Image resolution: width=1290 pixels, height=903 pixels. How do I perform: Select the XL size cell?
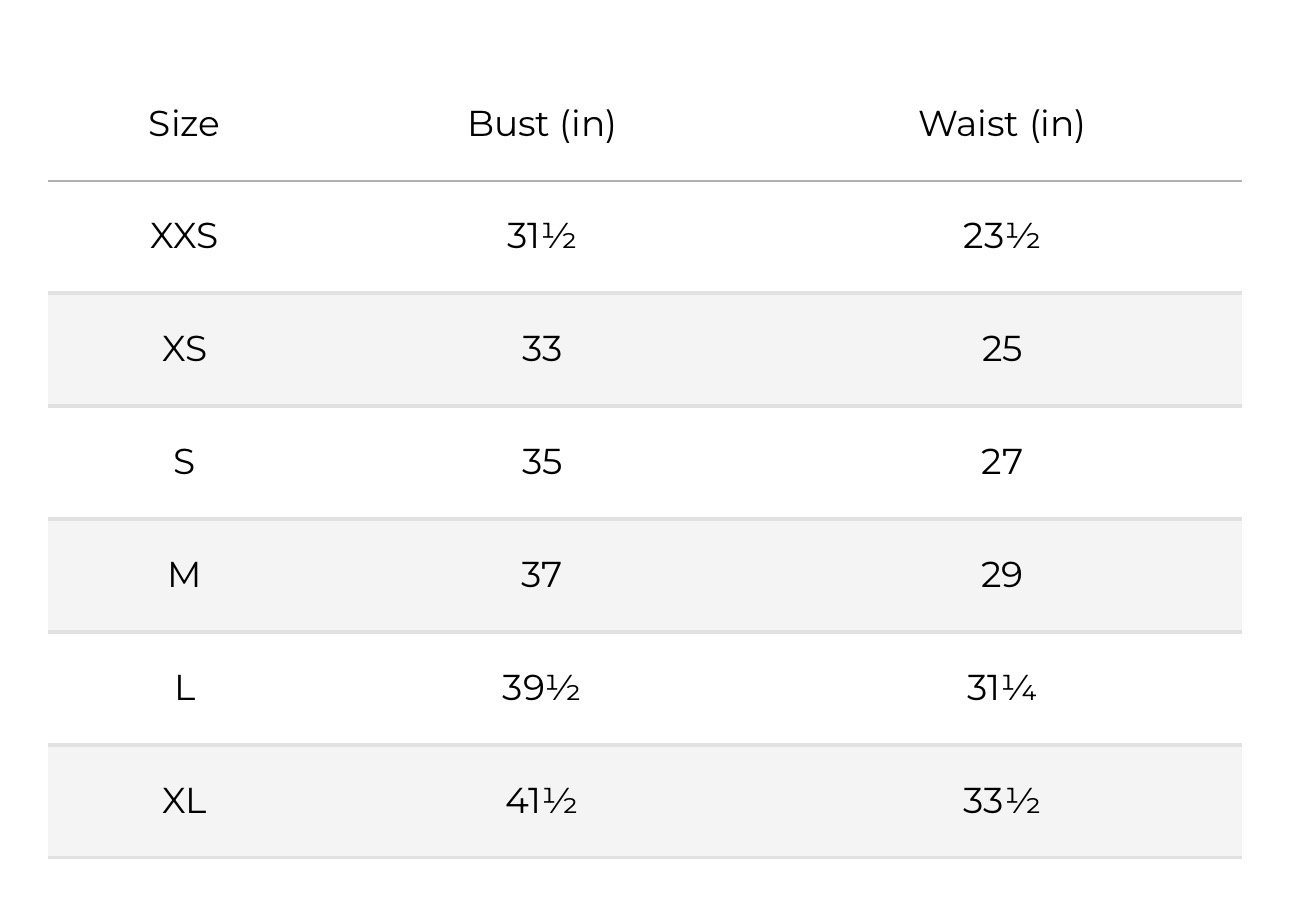coord(184,801)
